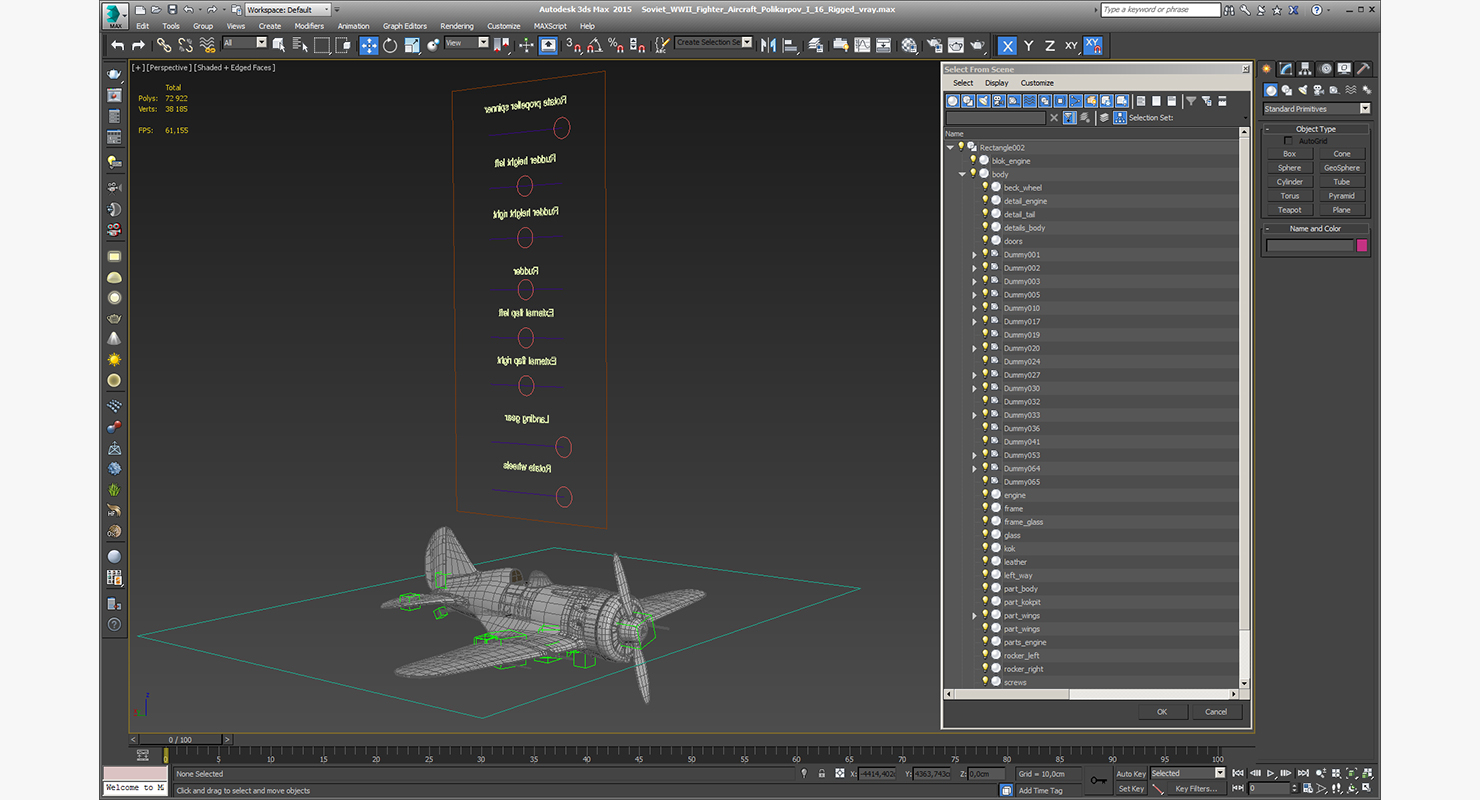This screenshot has height=800, width=1480.
Task: Click the Undo arrow in main toolbar
Action: click(118, 45)
